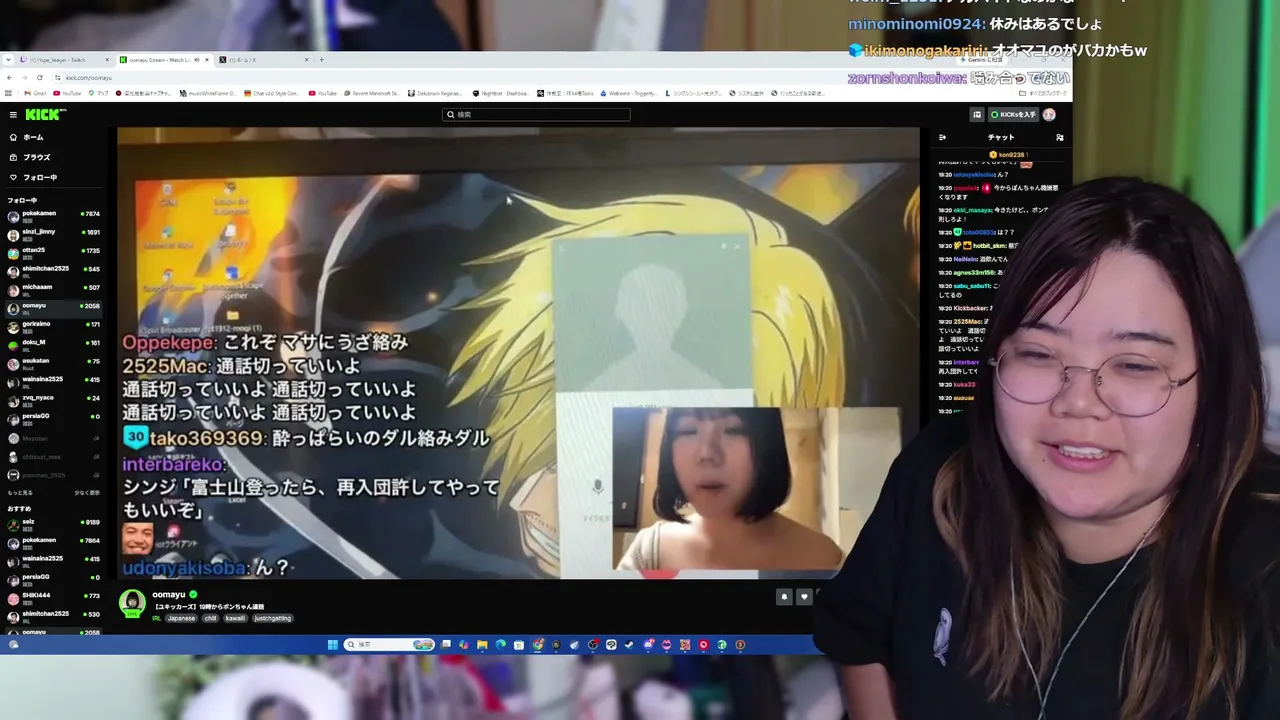Click doku_M avatar in followed list
This screenshot has width=1280, height=720.
[x=13, y=344]
